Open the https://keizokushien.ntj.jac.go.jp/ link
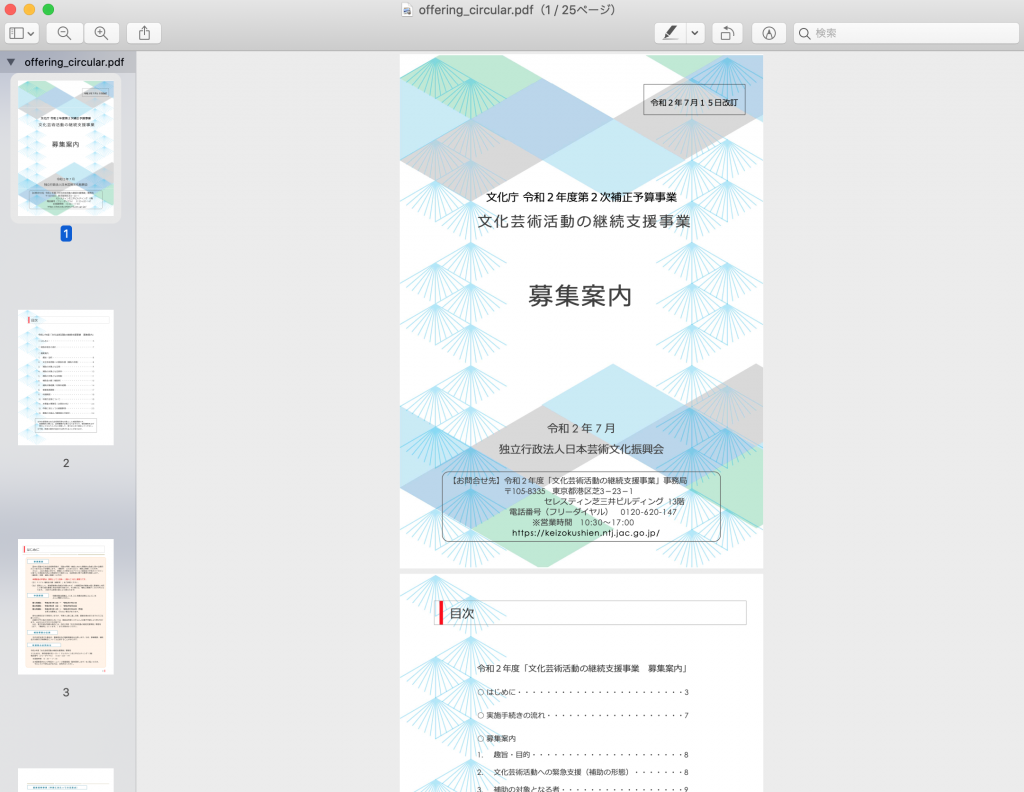This screenshot has width=1024, height=792. [586, 533]
